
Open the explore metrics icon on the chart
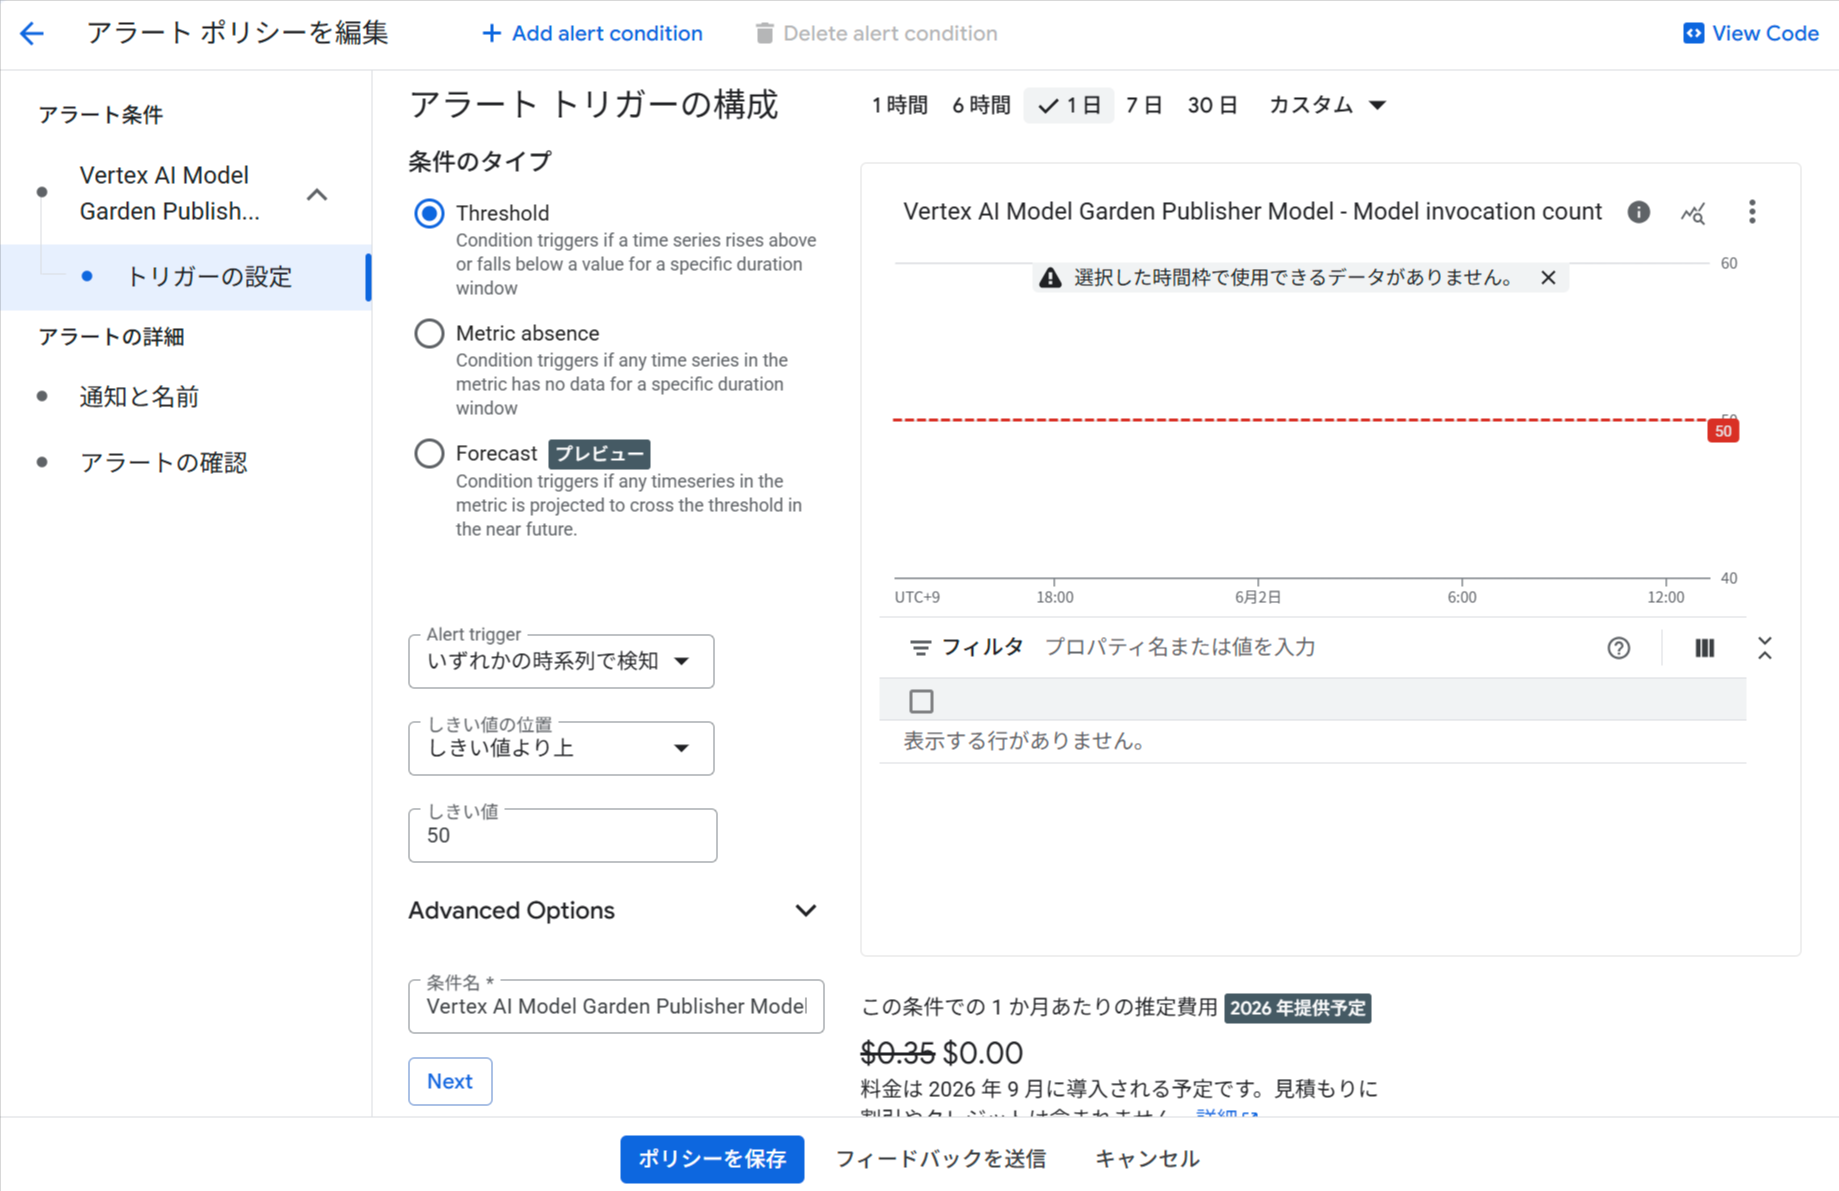click(1693, 213)
